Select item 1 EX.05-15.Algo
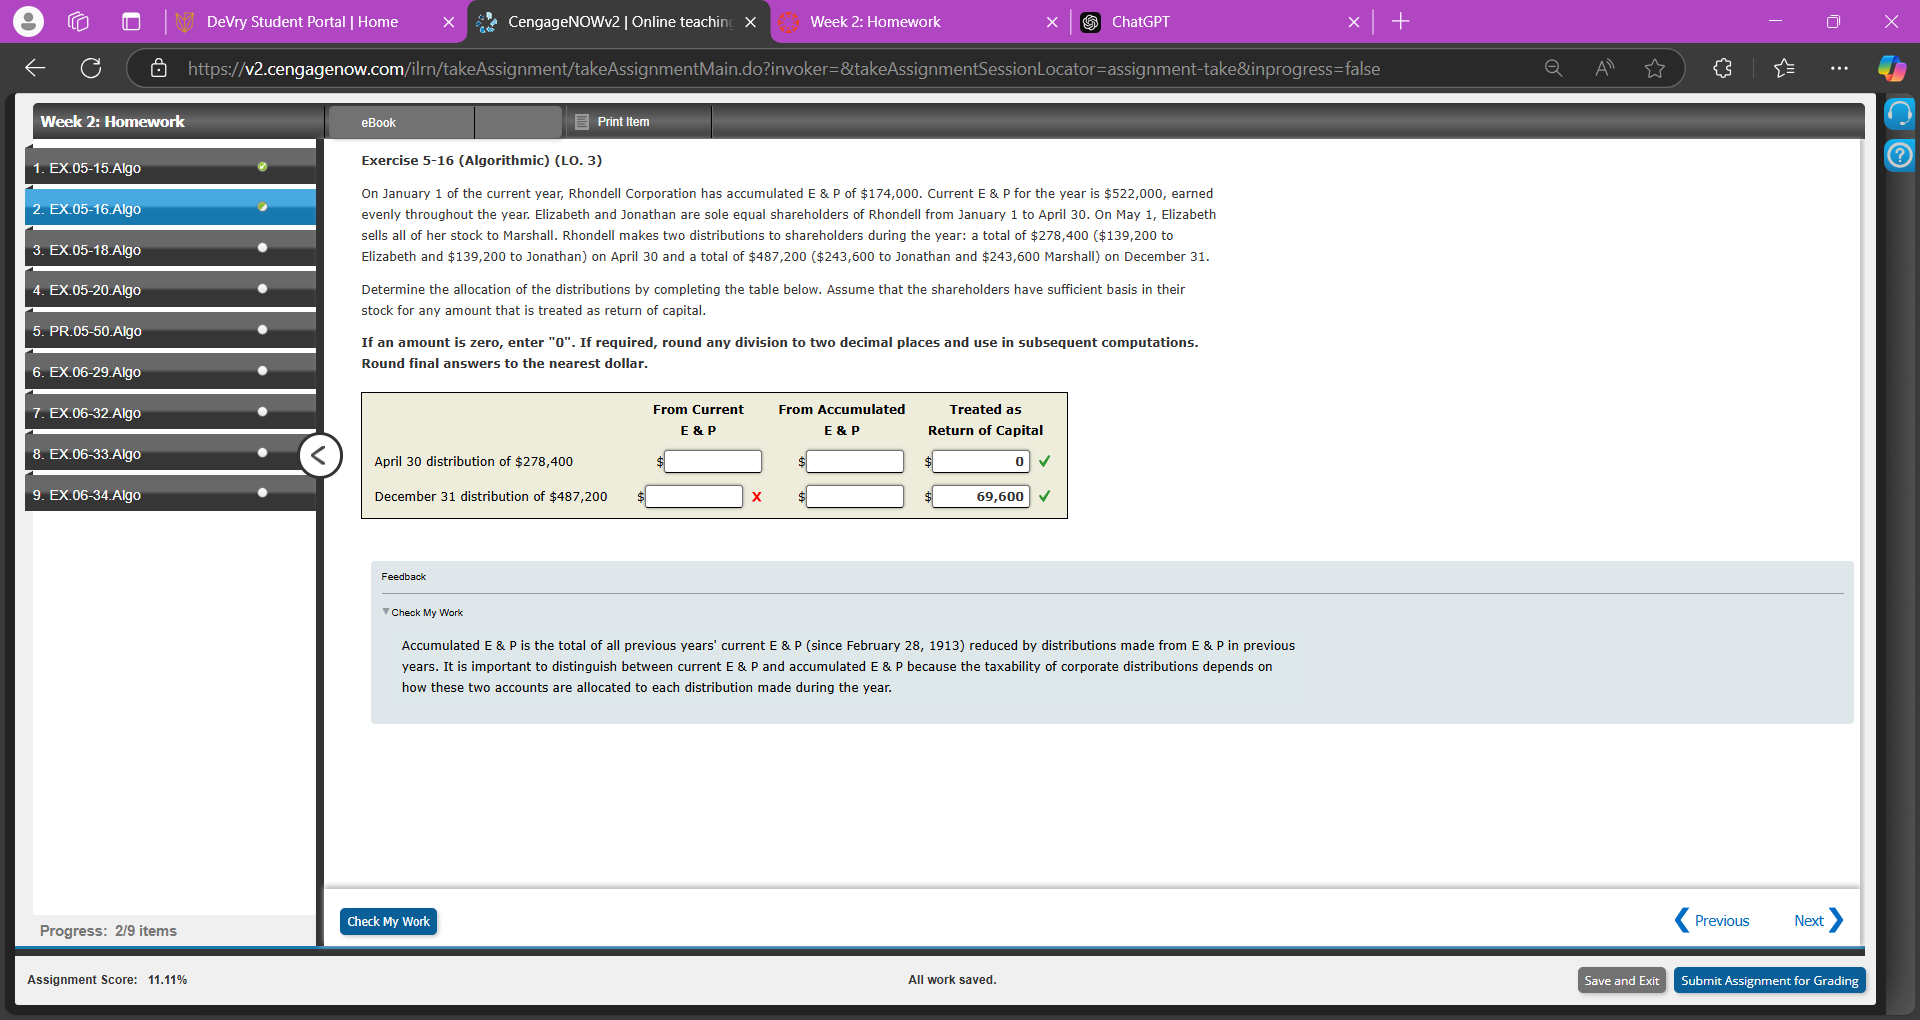This screenshot has height=1020, width=1920. click(170, 167)
